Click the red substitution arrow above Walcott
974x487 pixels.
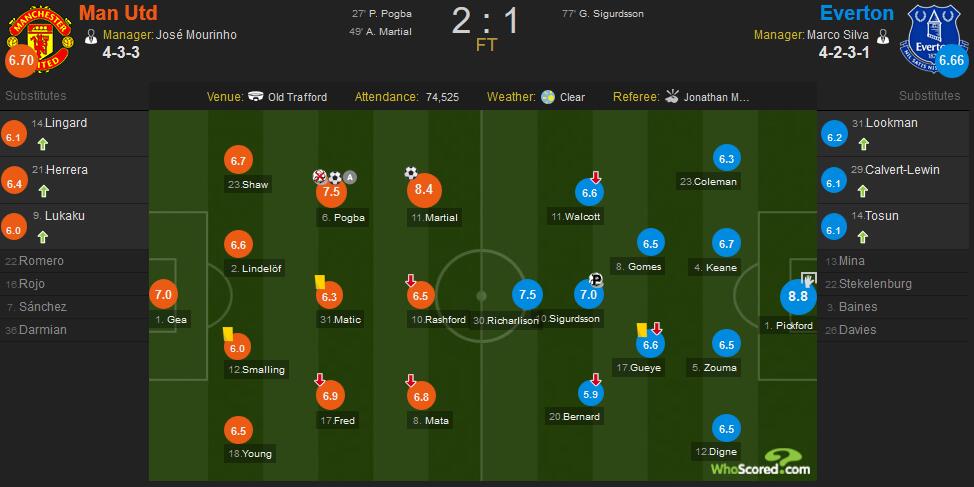[x=595, y=178]
